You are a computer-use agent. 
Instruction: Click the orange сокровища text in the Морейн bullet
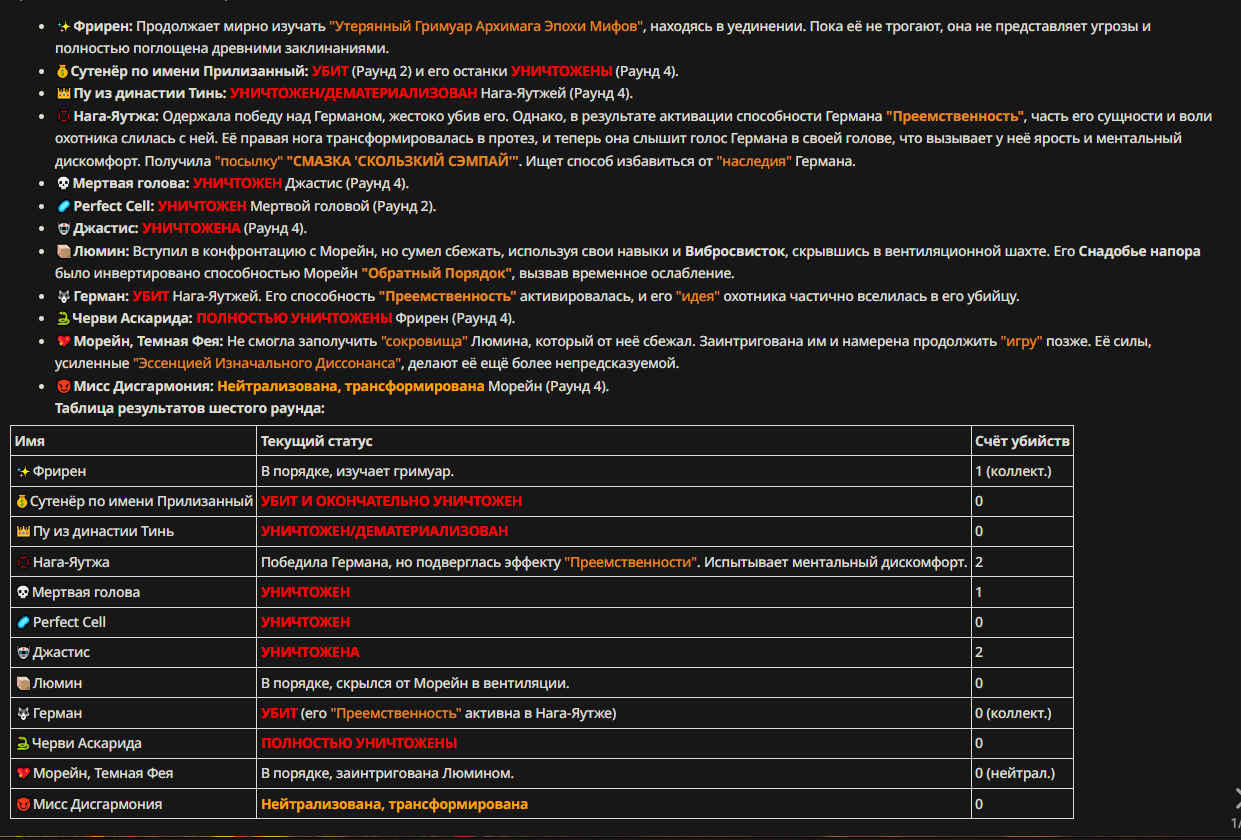click(424, 341)
